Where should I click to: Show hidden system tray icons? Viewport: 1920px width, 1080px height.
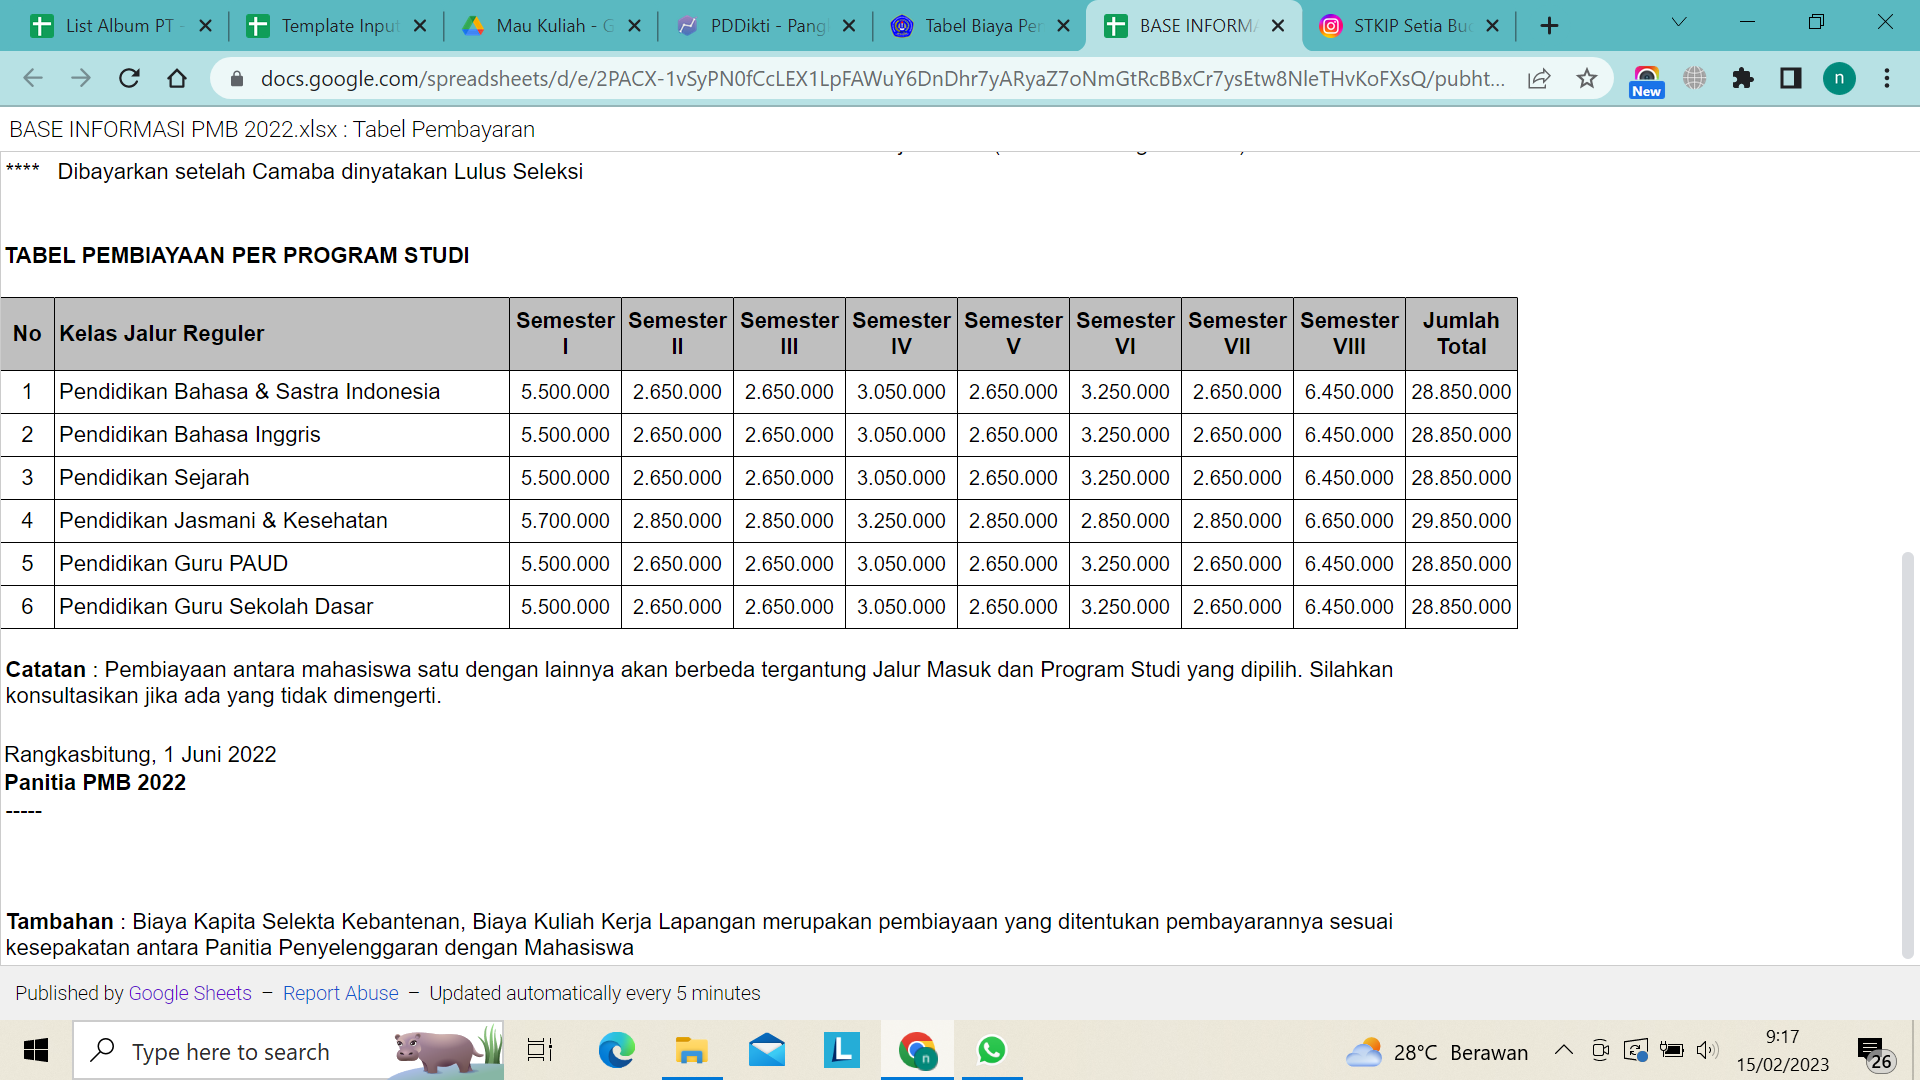click(1563, 1050)
